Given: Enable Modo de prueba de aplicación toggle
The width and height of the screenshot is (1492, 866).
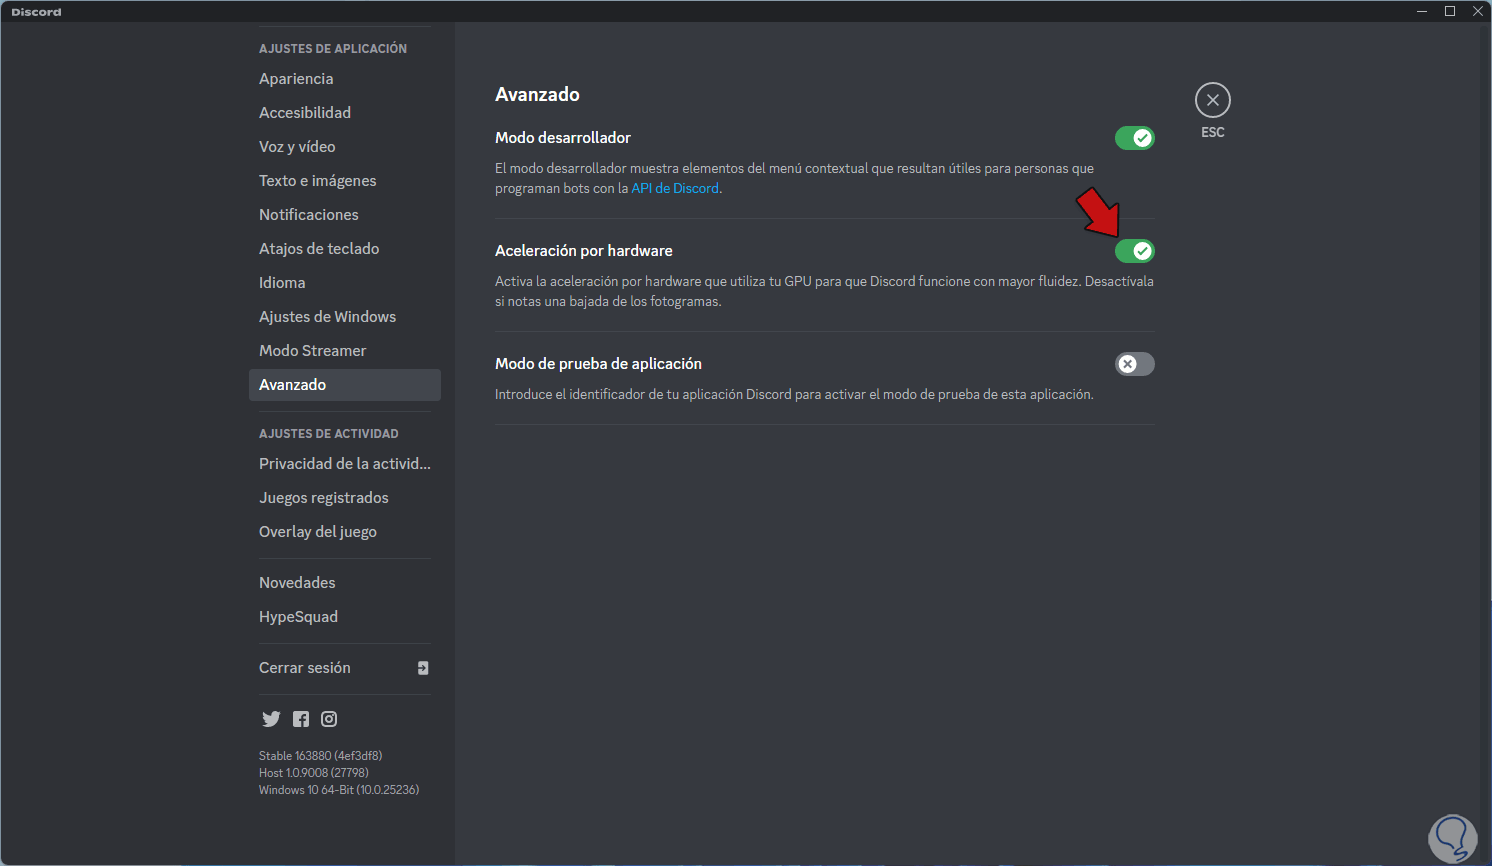Looking at the screenshot, I should tap(1134, 364).
